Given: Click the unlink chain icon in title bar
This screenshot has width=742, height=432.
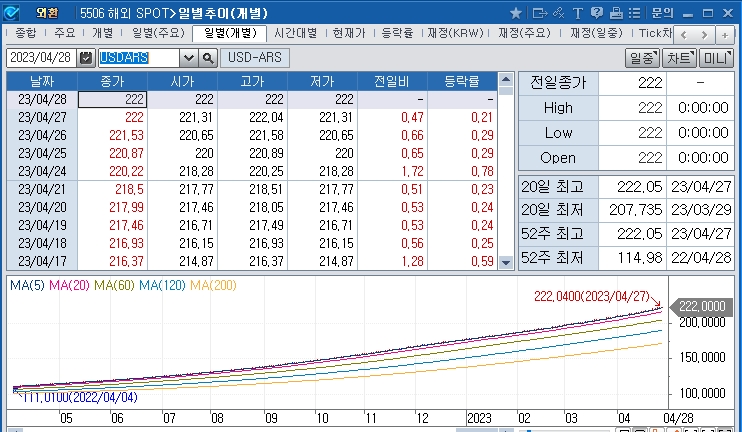Looking at the screenshot, I should pyautogui.click(x=559, y=13).
